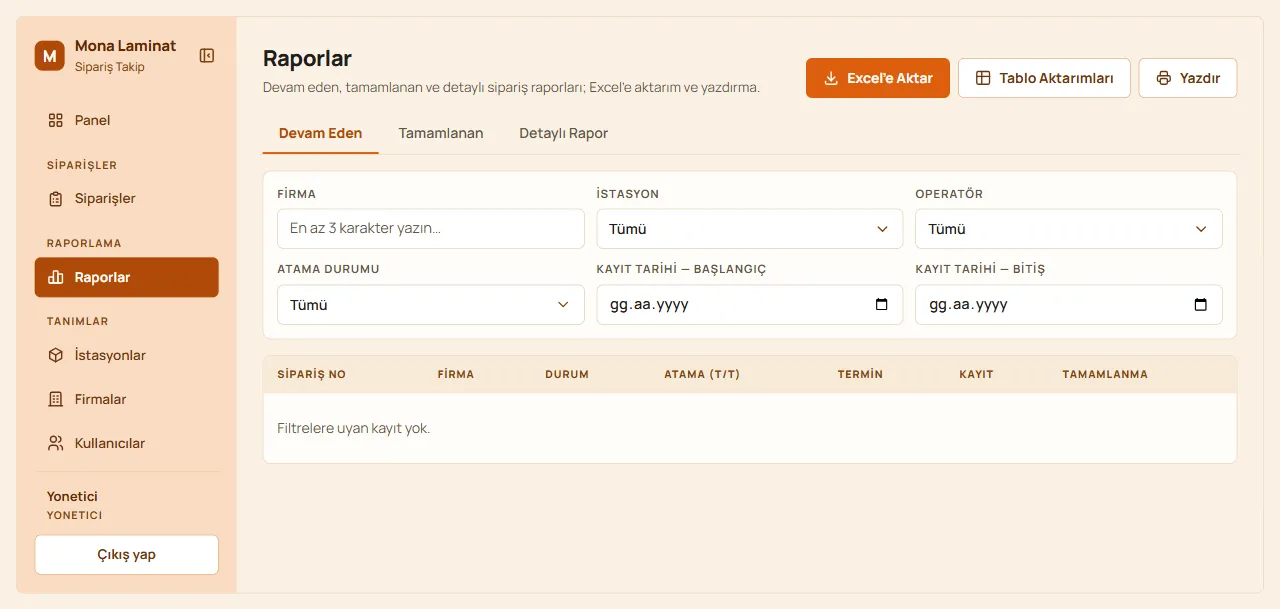Focus the Firma search field
Image resolution: width=1280 pixels, height=609 pixels.
pyautogui.click(x=431, y=229)
